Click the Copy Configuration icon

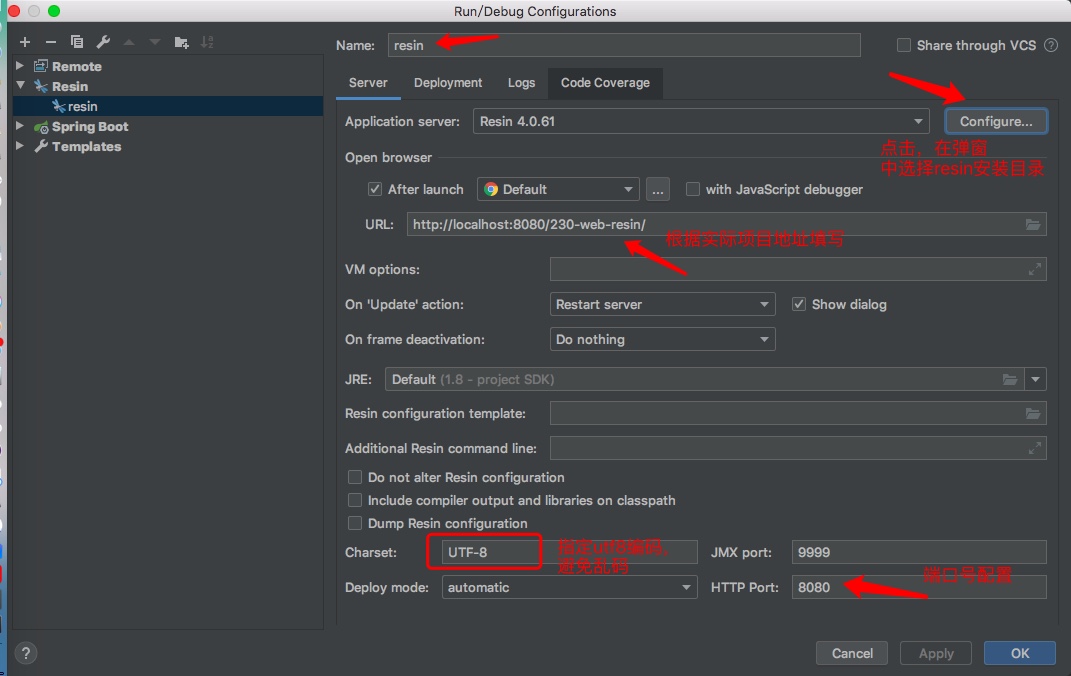[77, 42]
